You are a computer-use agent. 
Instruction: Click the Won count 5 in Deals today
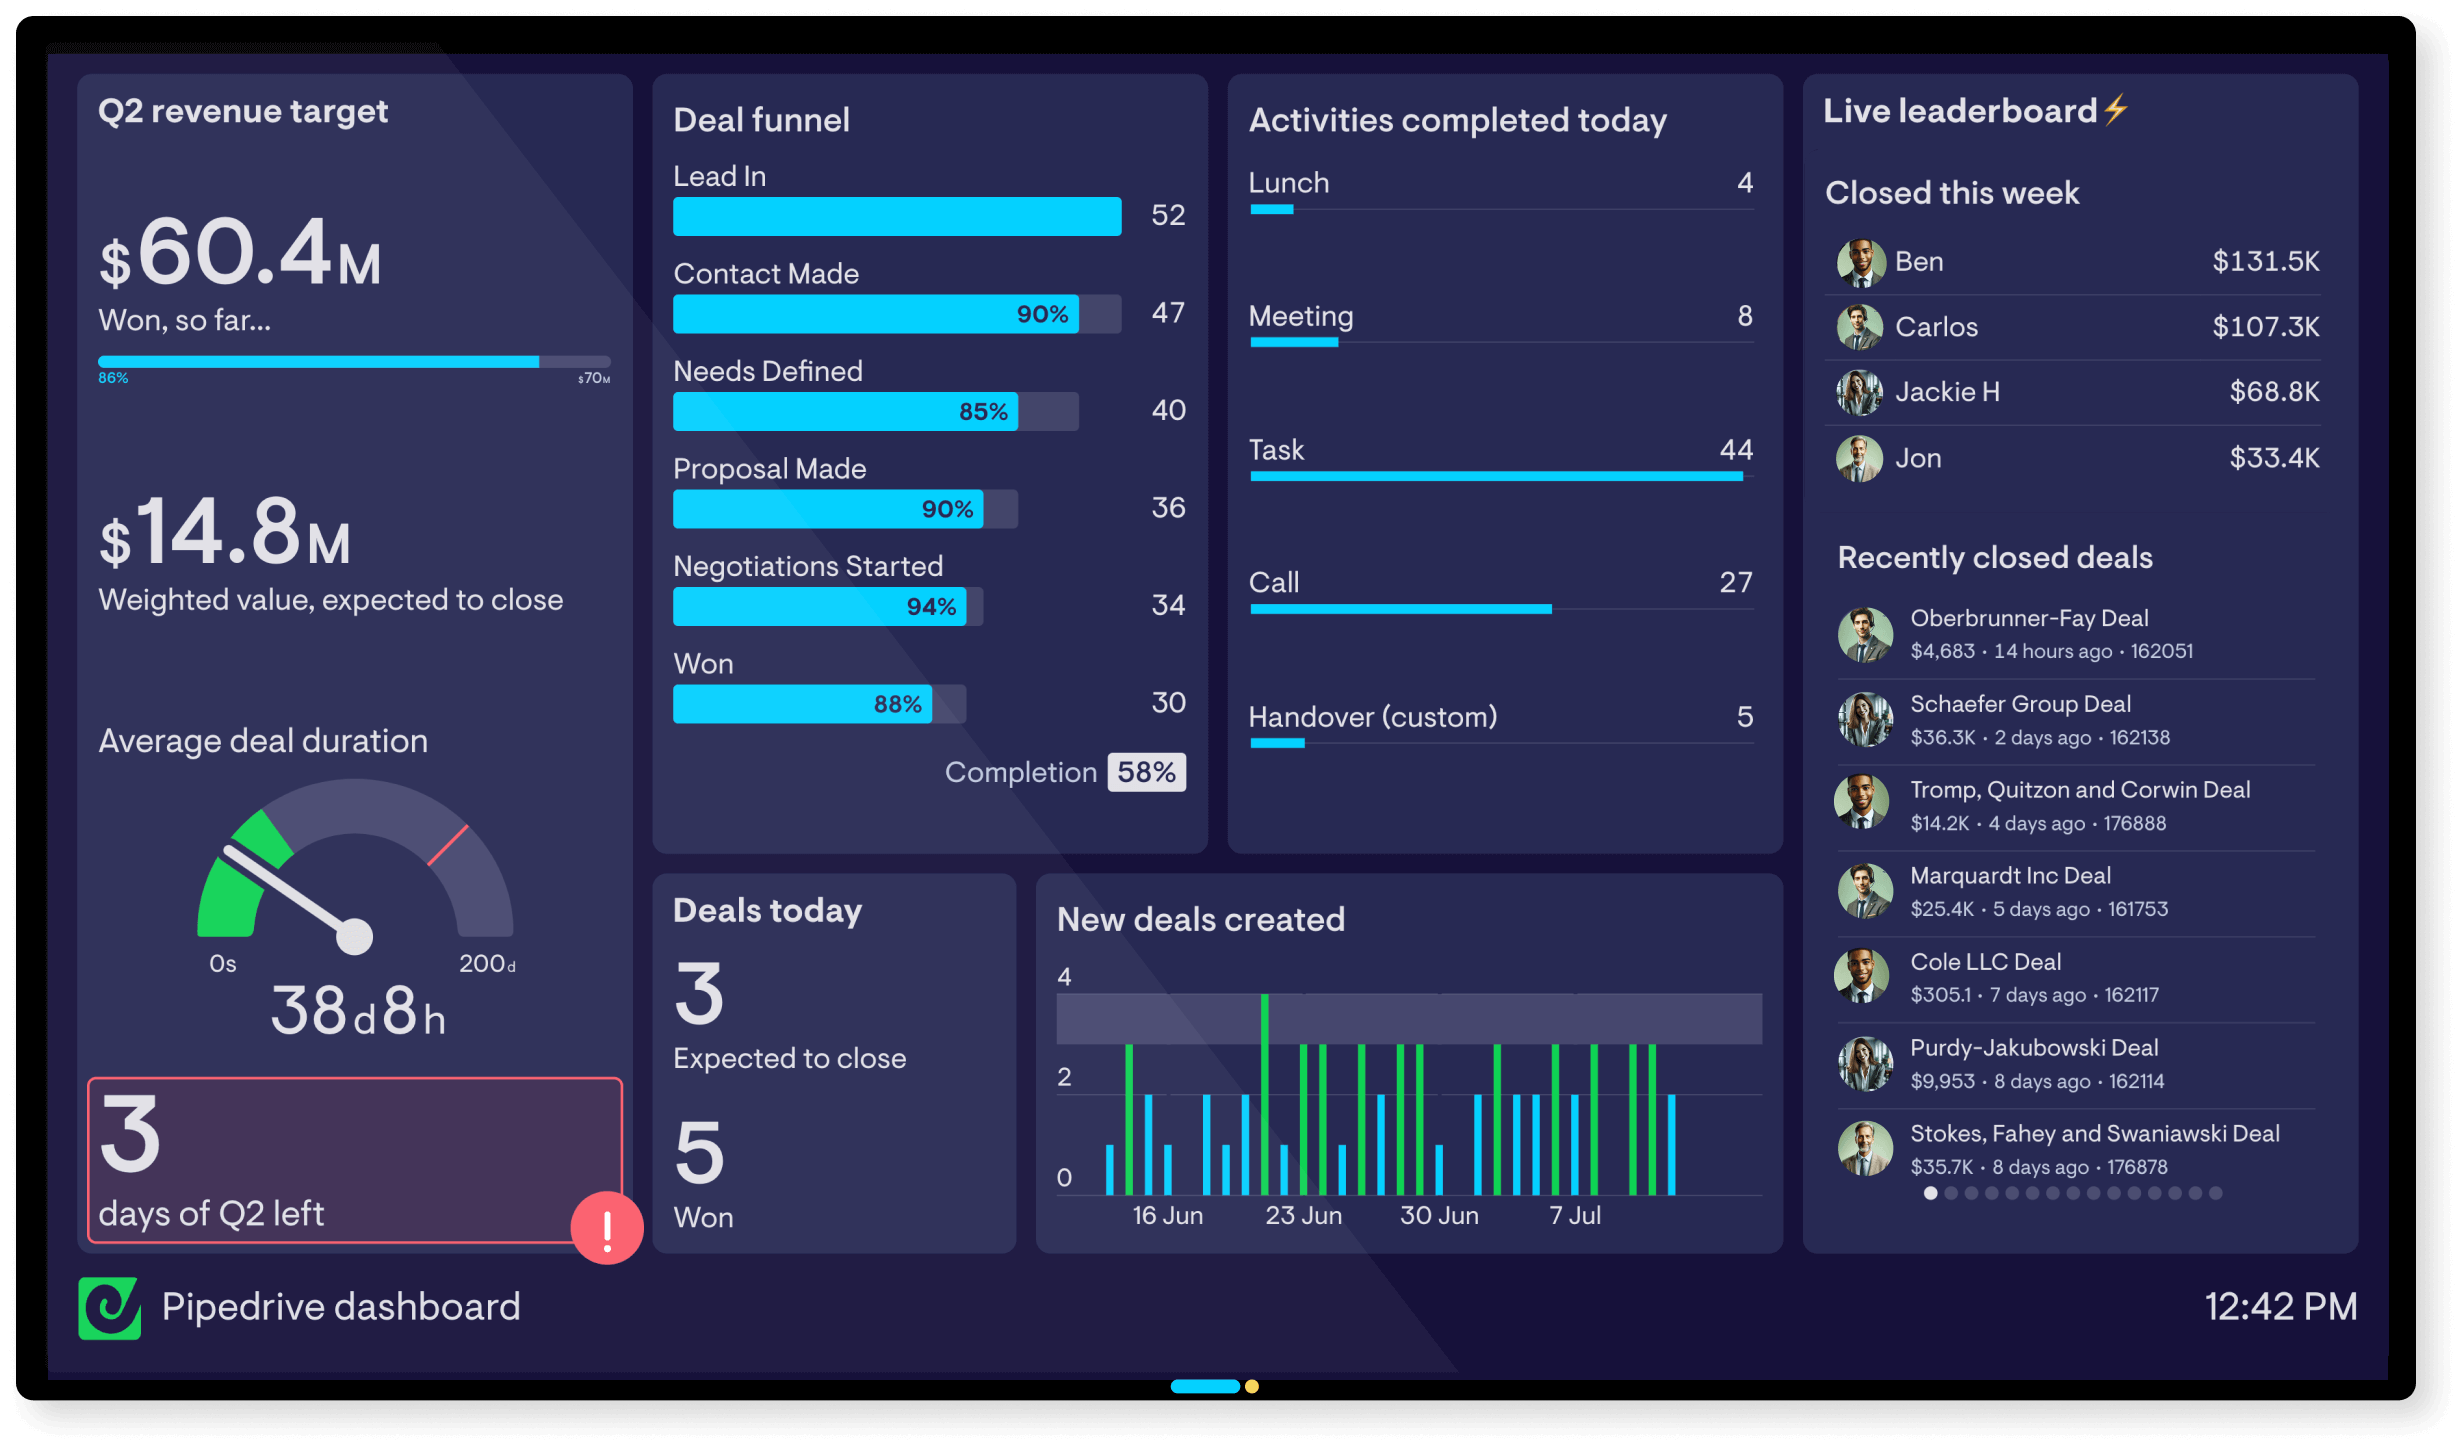click(x=699, y=1153)
